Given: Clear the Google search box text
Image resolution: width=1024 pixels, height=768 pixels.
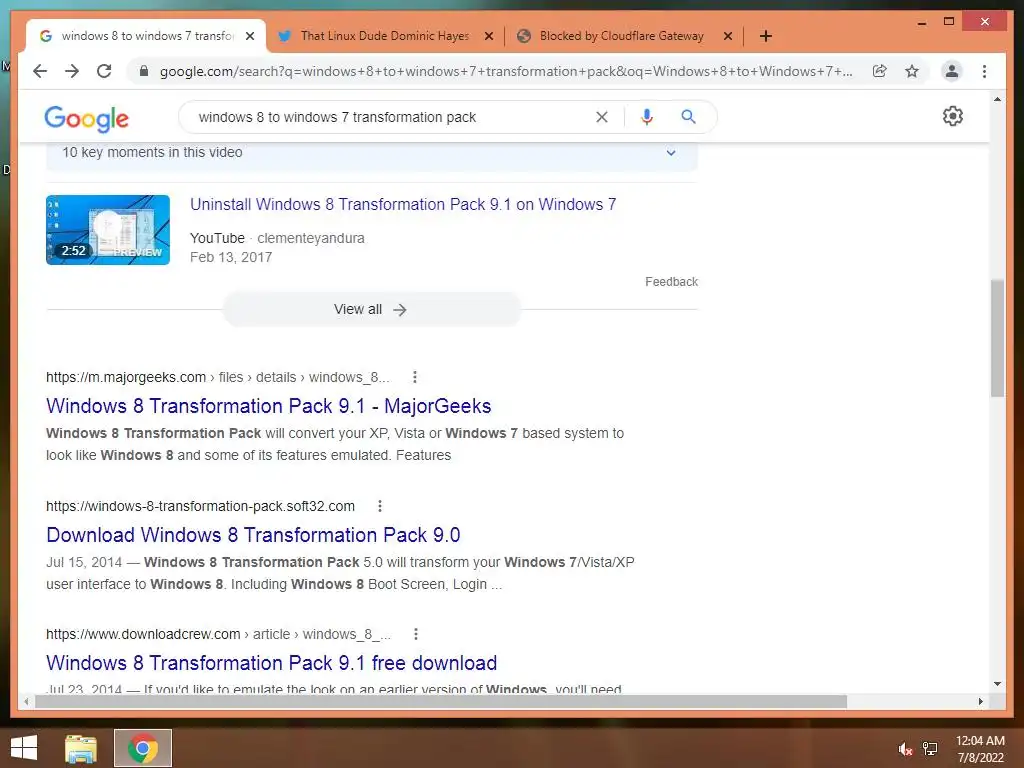Looking at the screenshot, I should click(x=601, y=117).
